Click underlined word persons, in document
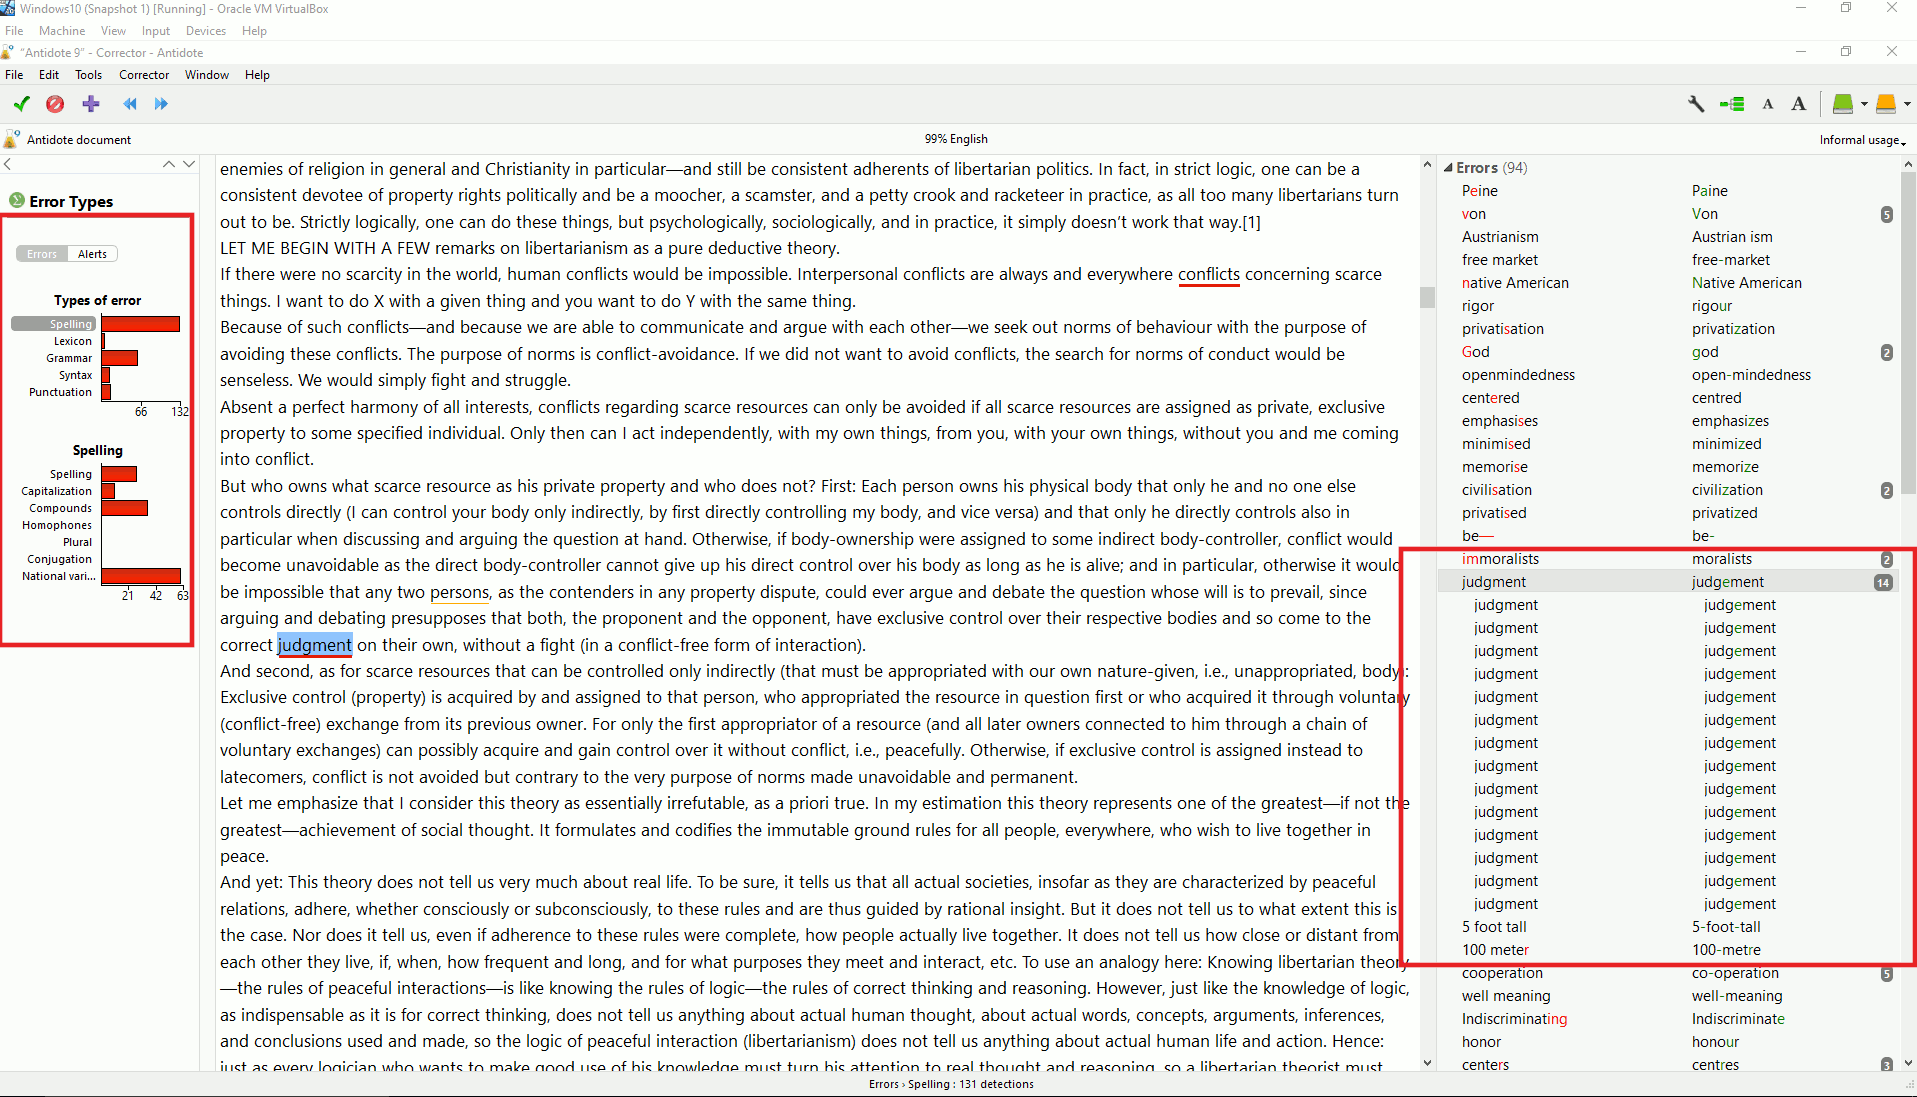The width and height of the screenshot is (1917, 1097). tap(460, 592)
